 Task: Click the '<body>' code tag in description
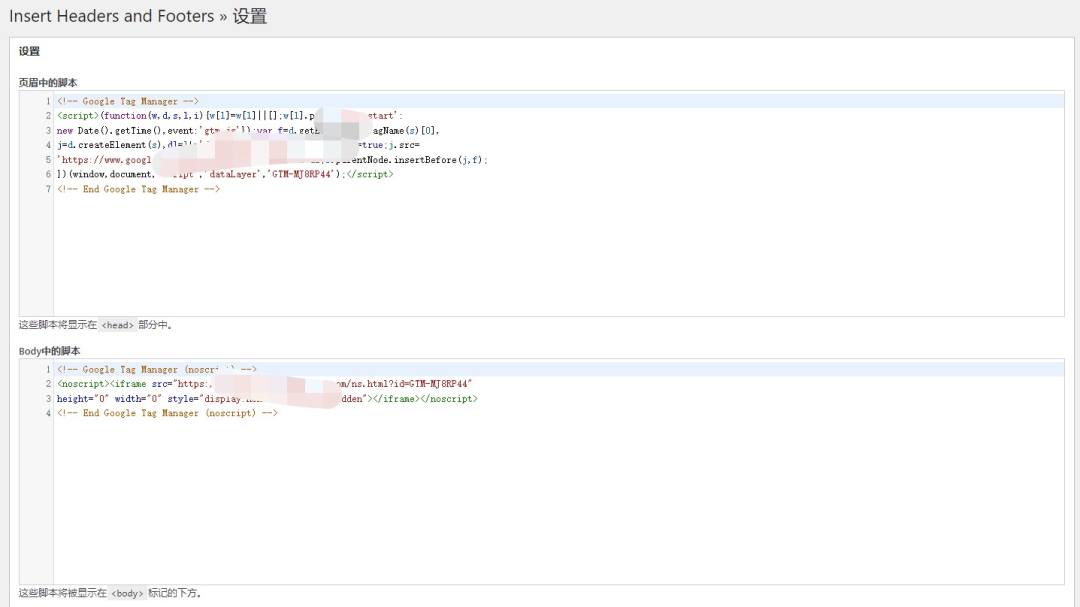click(x=127, y=593)
